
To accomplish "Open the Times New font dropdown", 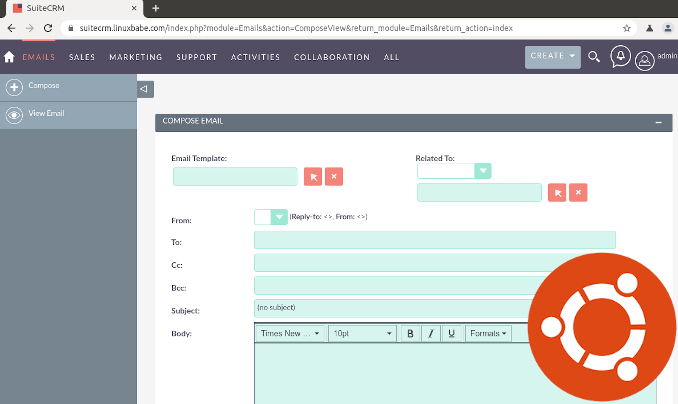I will point(290,333).
